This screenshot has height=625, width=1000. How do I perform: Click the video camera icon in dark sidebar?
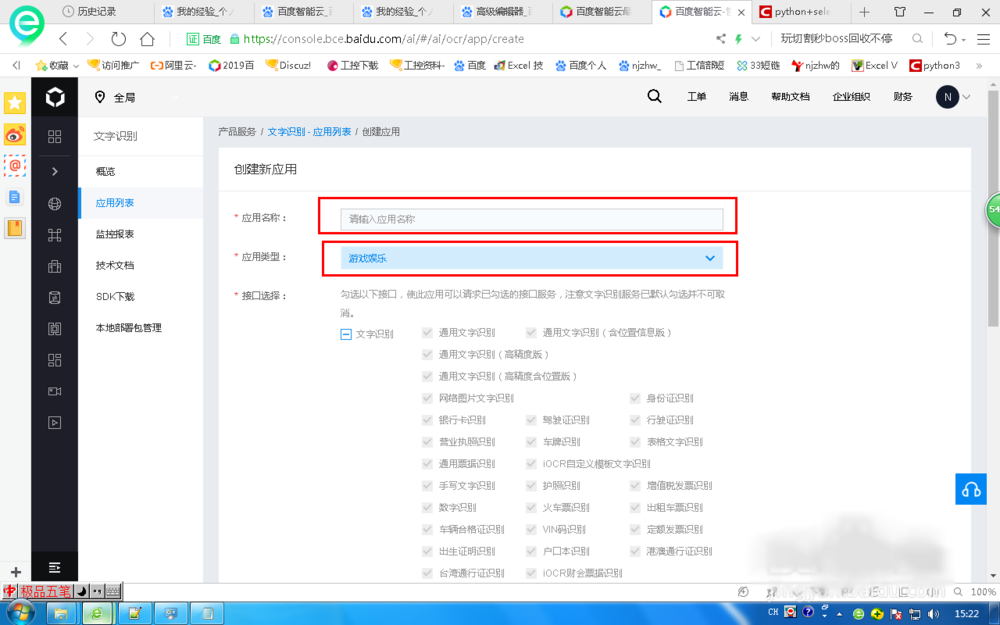click(55, 391)
